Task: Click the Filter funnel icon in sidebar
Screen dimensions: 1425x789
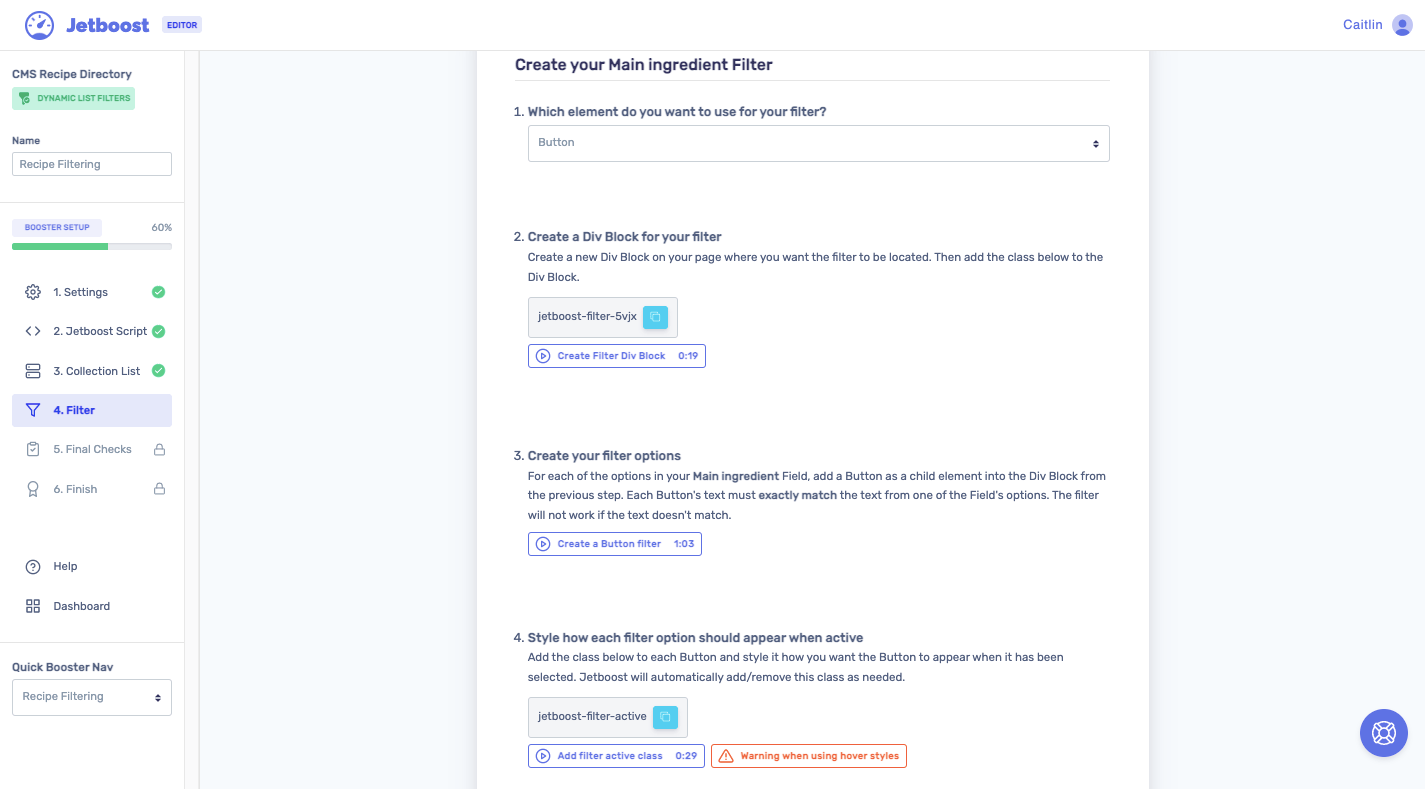Action: click(32, 410)
